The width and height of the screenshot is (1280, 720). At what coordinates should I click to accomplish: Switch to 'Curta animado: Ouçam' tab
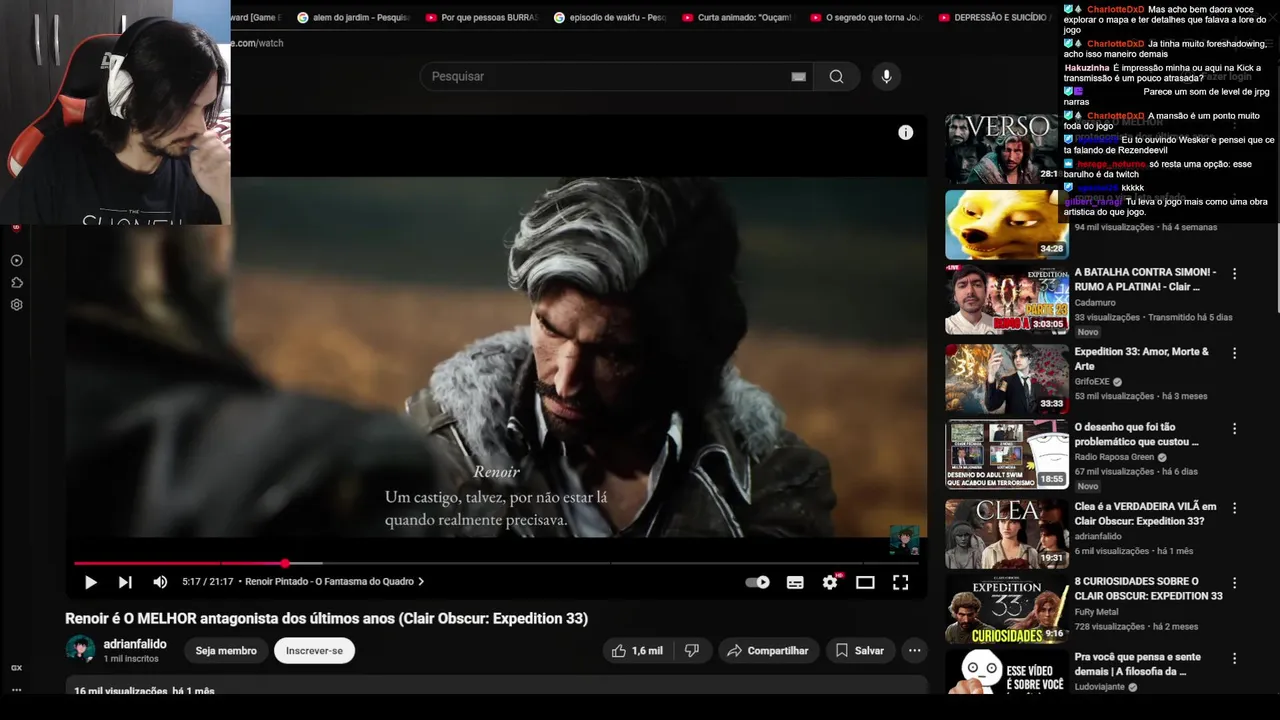[x=740, y=18]
